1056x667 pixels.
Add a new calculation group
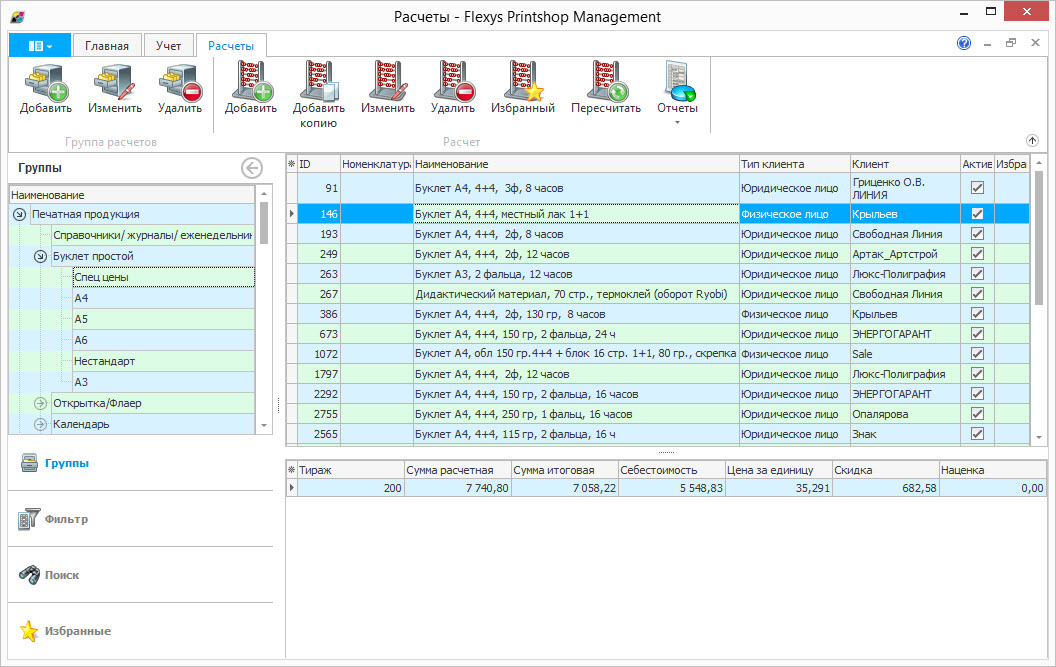pos(46,90)
